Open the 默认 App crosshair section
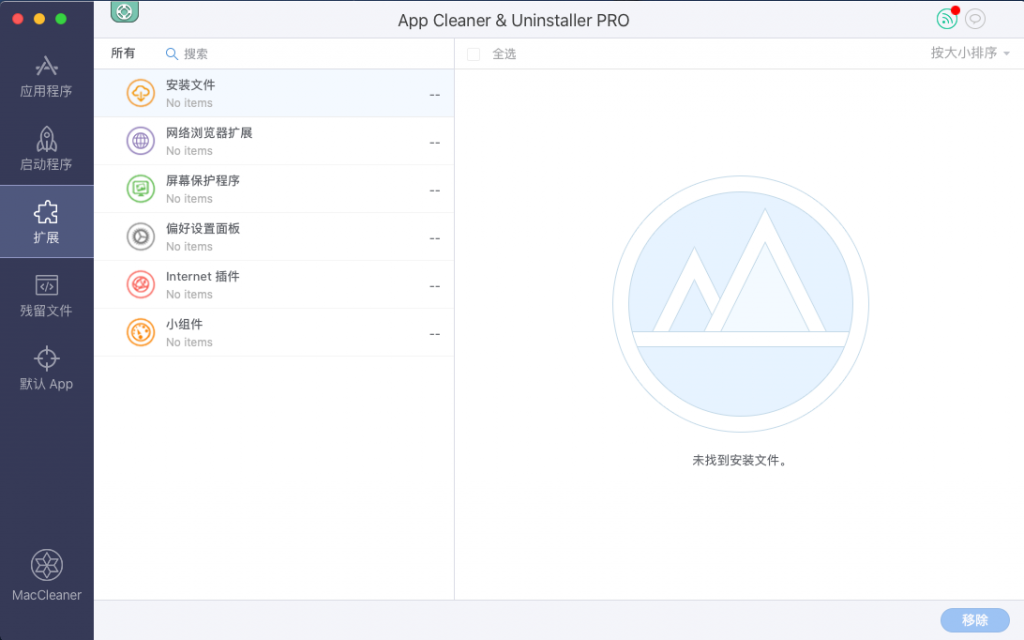This screenshot has width=1024, height=640. [x=46, y=368]
